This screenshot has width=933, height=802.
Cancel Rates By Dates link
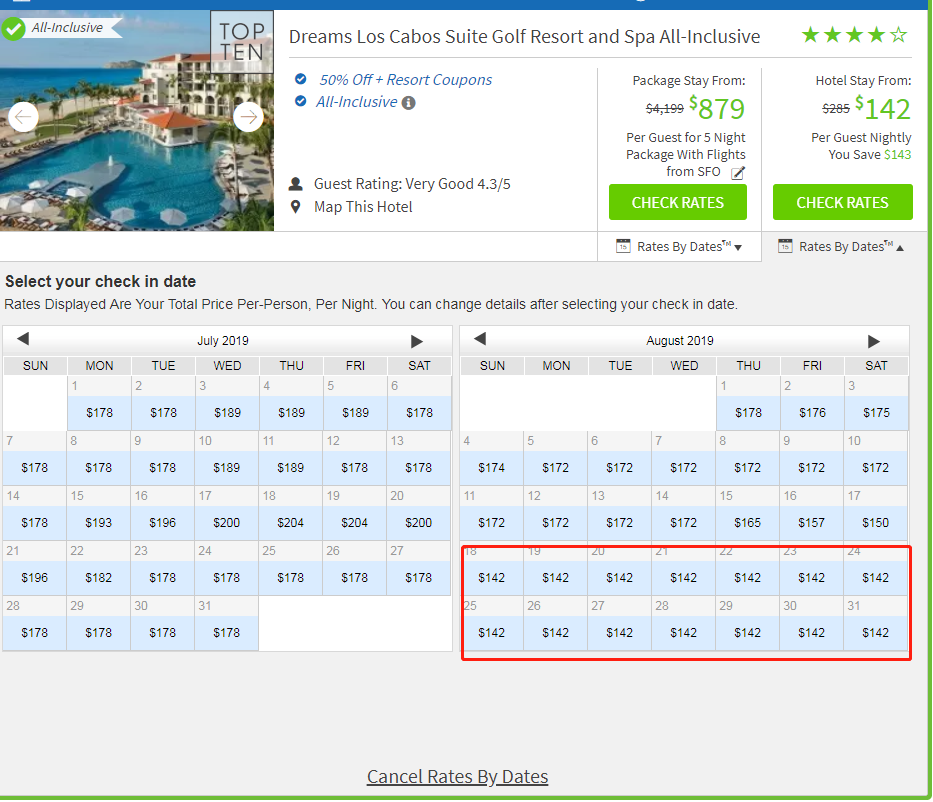pos(458,776)
